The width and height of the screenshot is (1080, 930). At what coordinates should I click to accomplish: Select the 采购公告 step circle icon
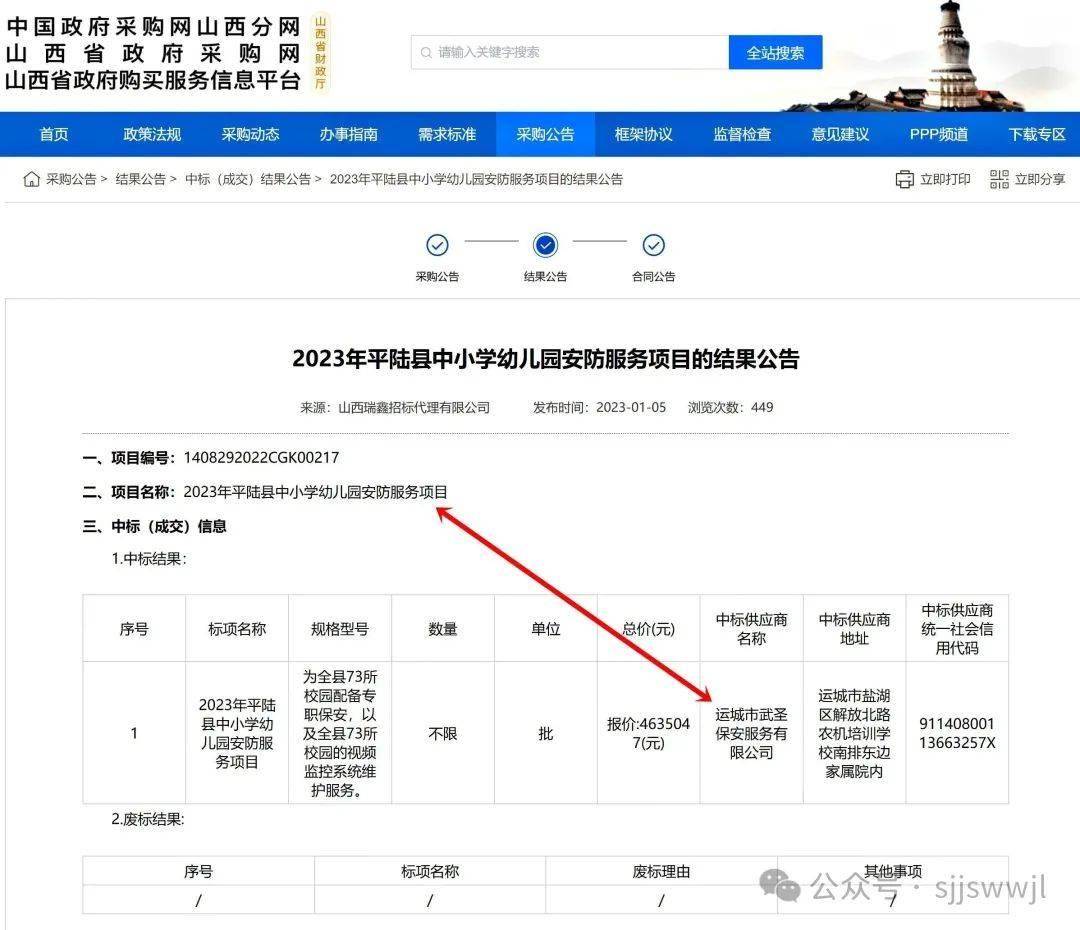tap(437, 245)
